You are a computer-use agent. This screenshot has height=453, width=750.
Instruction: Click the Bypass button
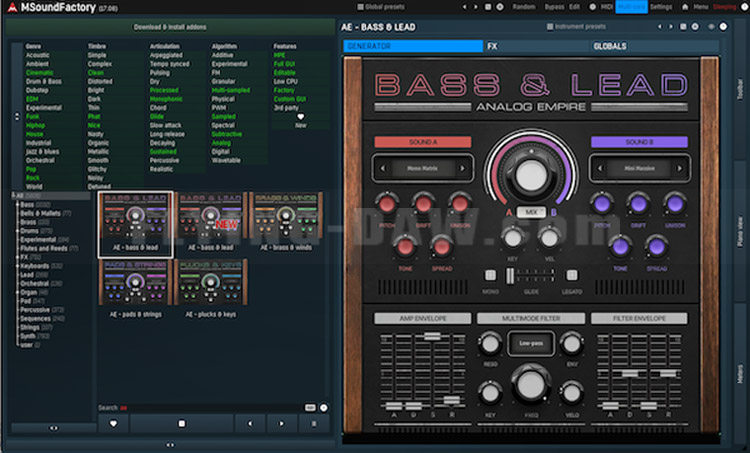tap(554, 7)
